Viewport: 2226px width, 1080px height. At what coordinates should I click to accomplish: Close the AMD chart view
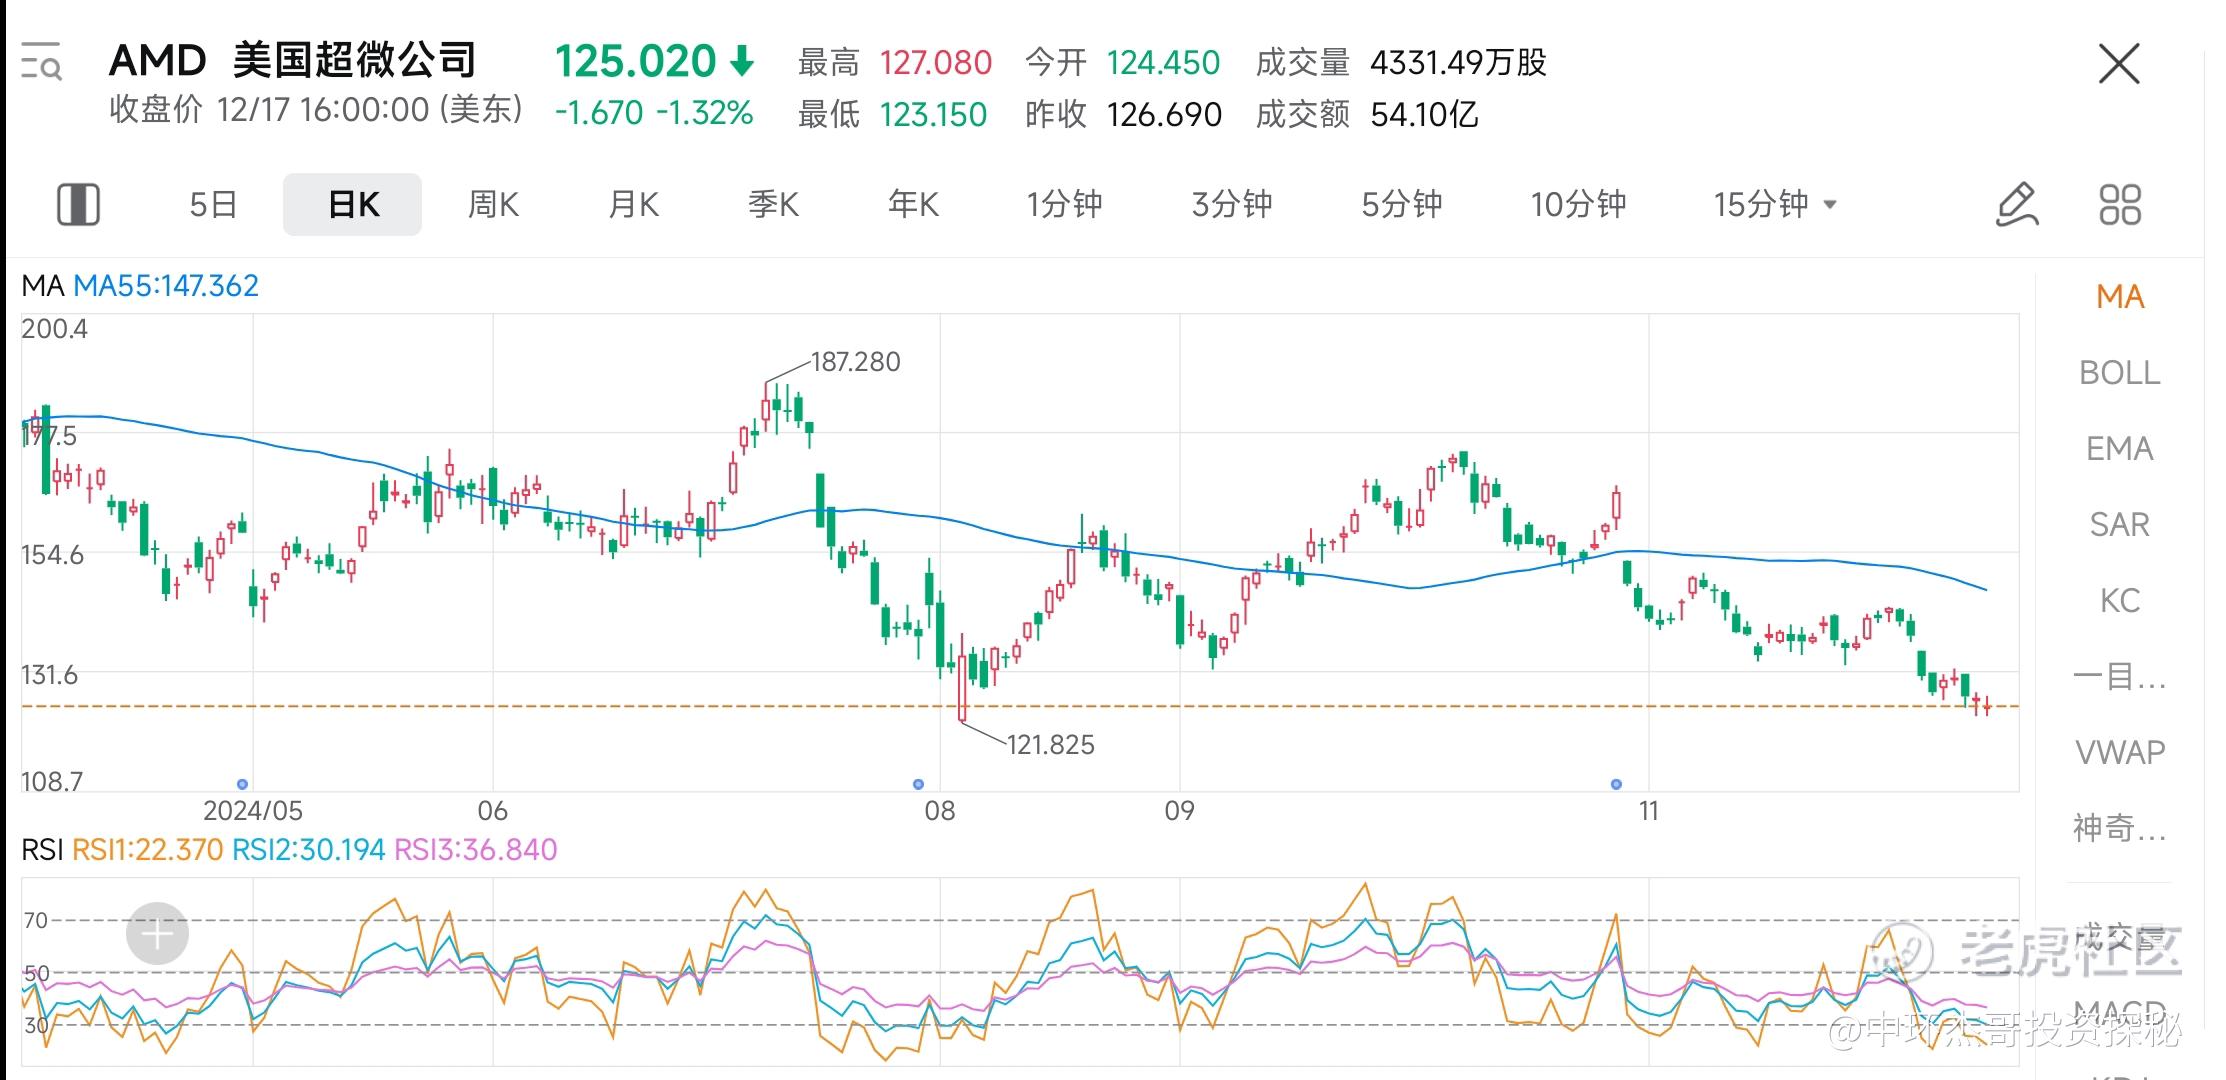click(2118, 64)
